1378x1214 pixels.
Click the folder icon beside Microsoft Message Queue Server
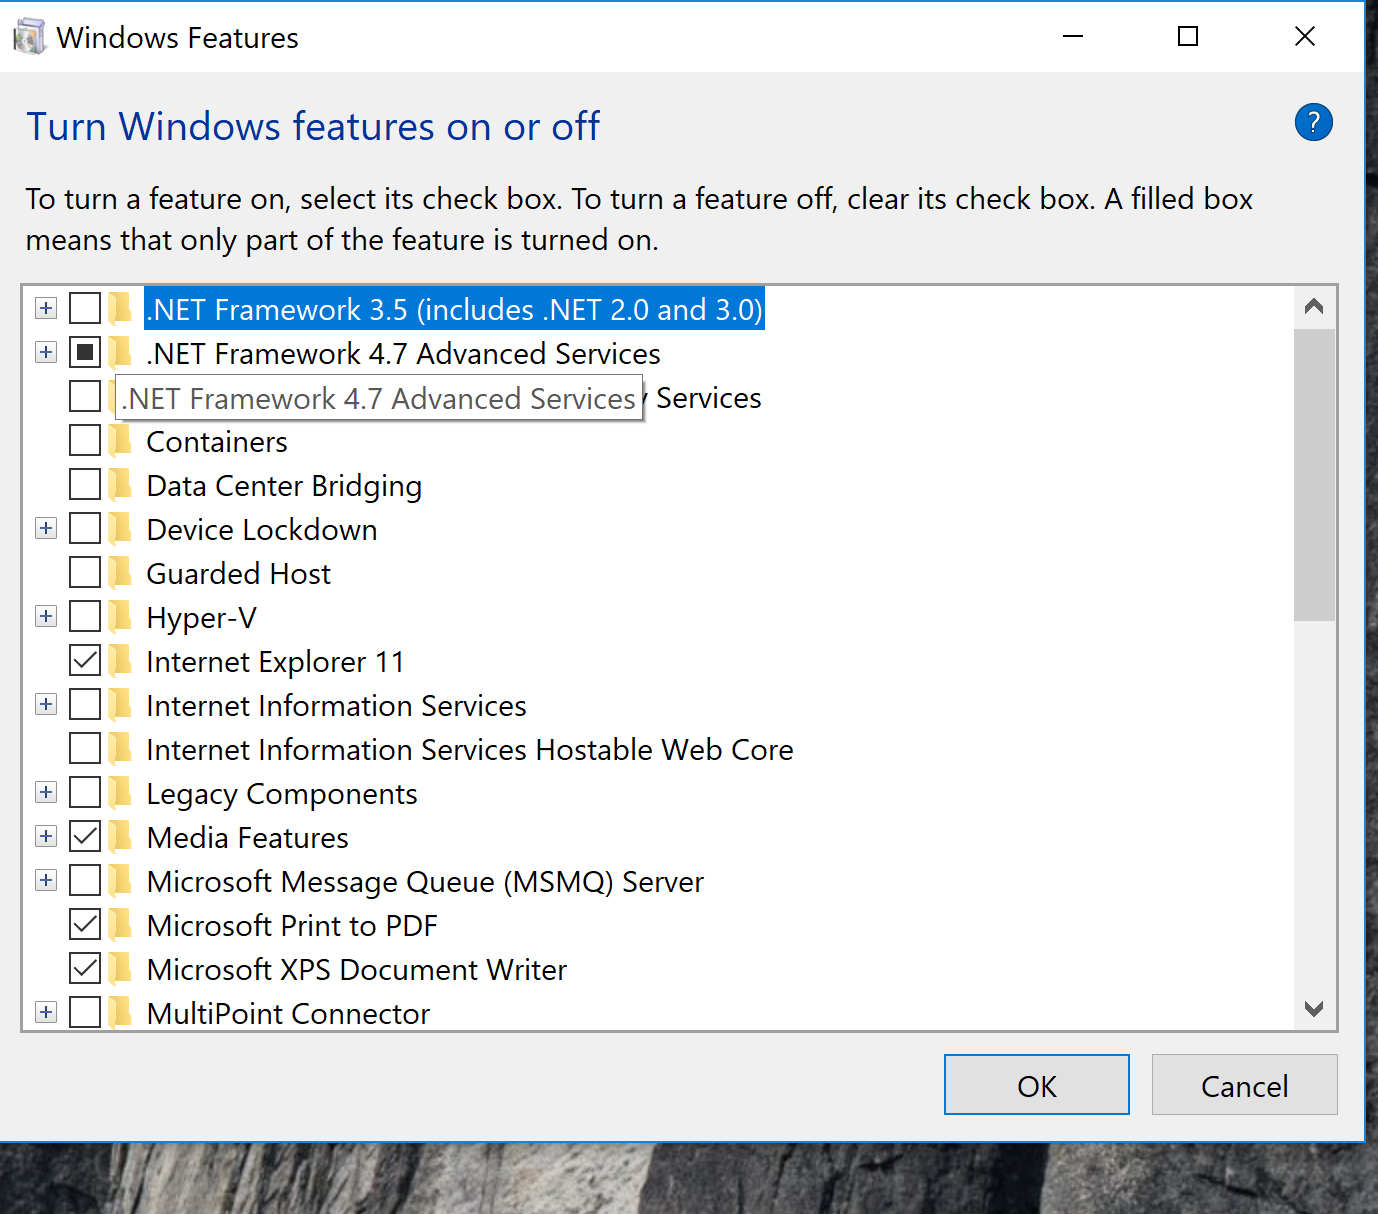pos(120,881)
